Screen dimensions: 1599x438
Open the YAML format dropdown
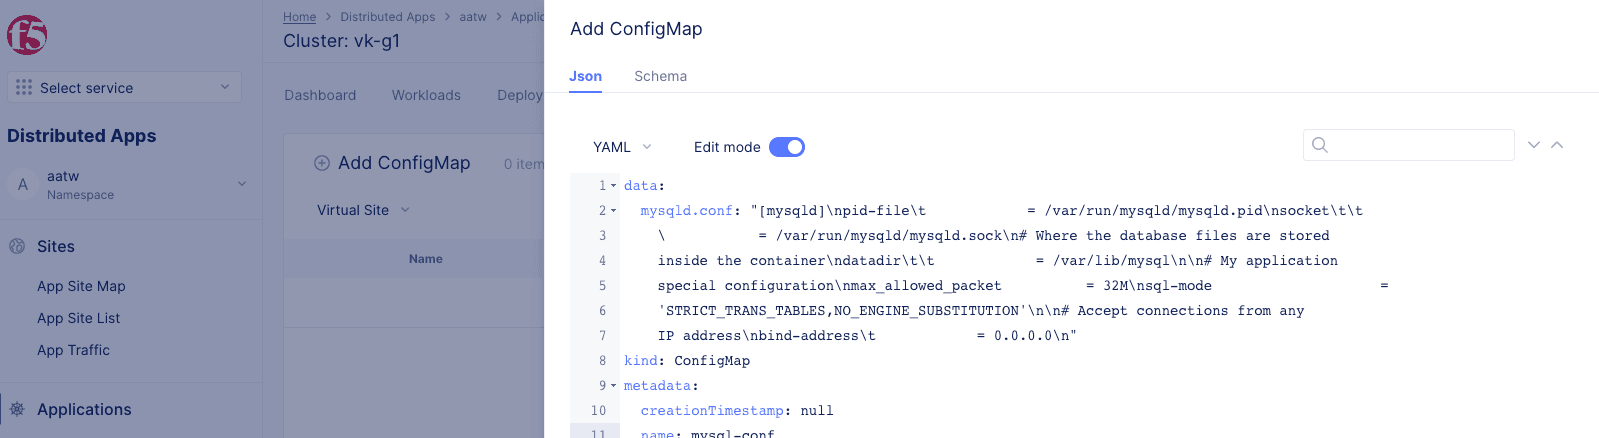point(622,147)
